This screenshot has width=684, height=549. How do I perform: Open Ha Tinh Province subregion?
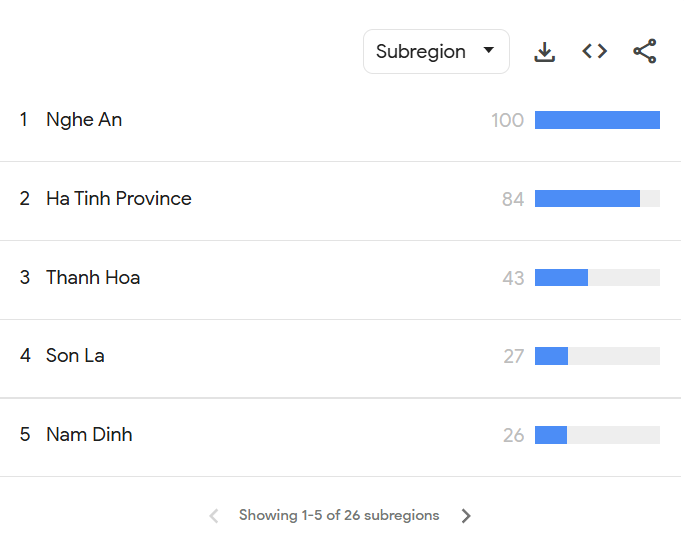[118, 199]
